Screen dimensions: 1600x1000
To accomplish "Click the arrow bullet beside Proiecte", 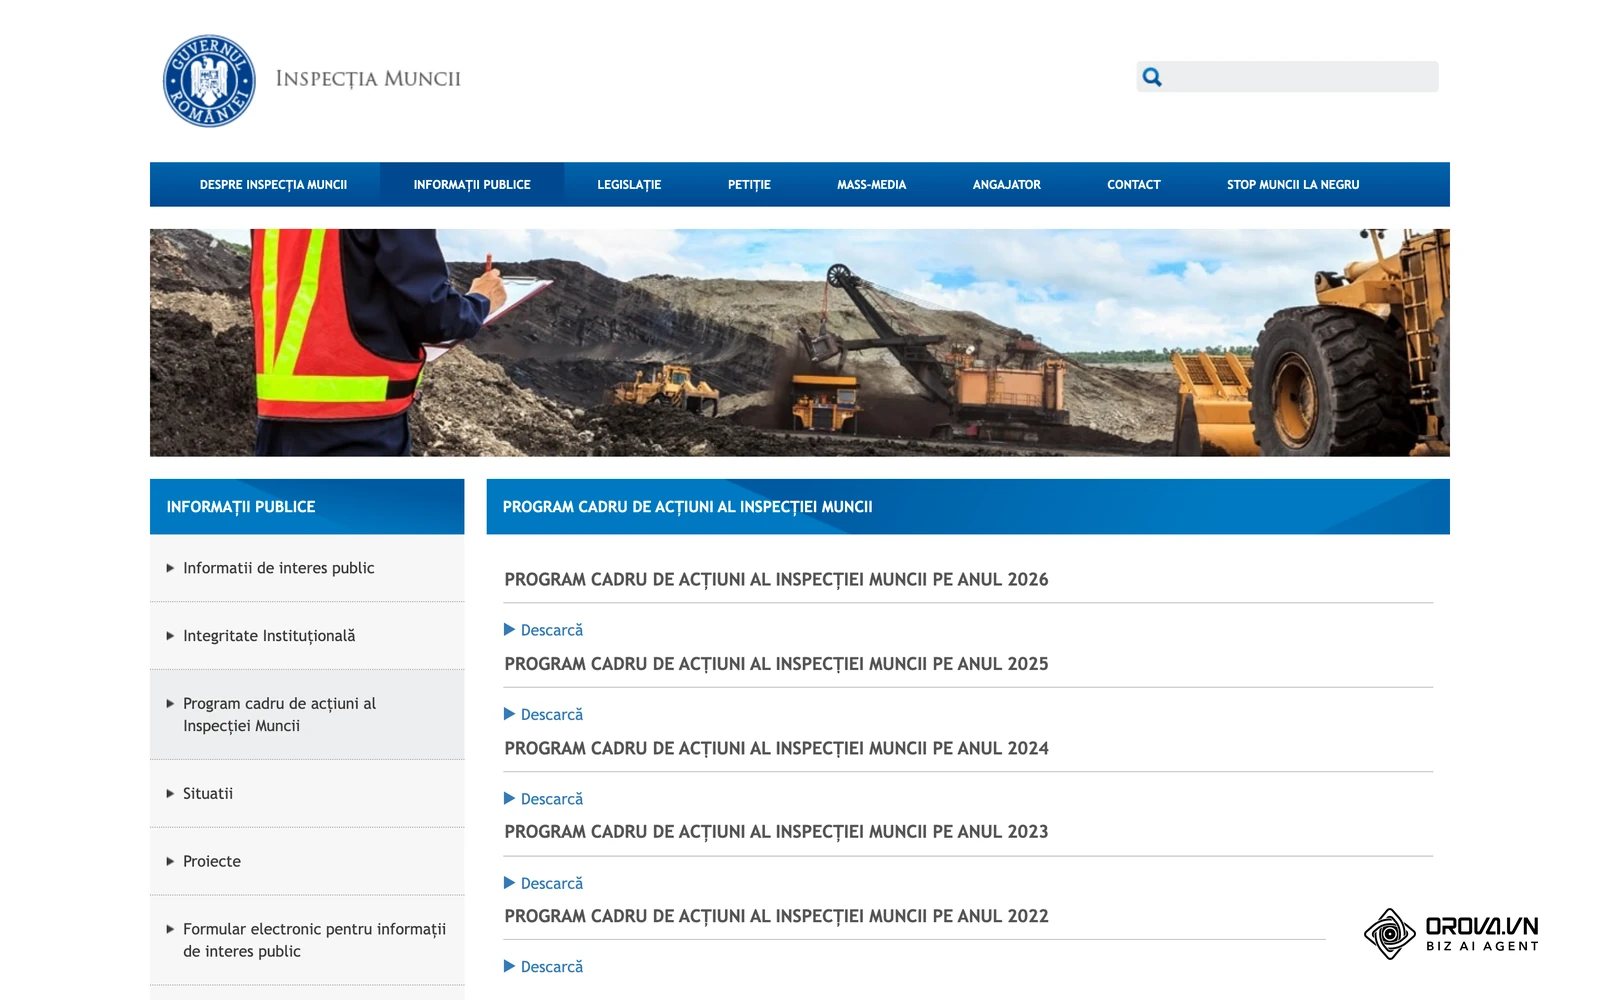I will (170, 861).
